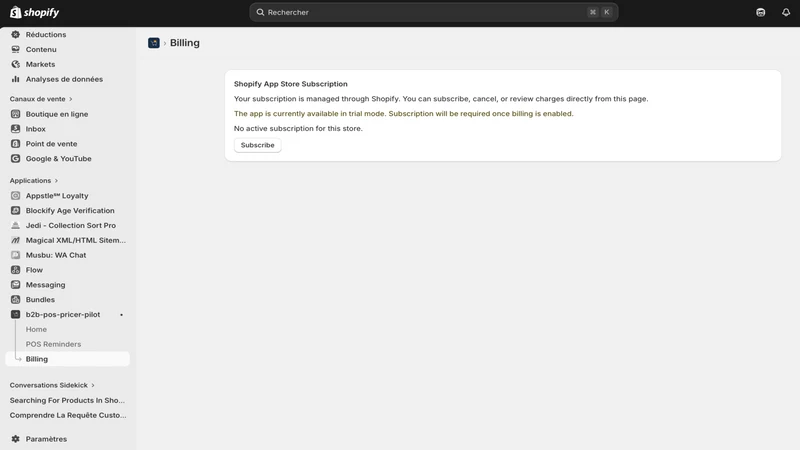
Task: Click the Markets globe icon
Action: pyautogui.click(x=15, y=64)
